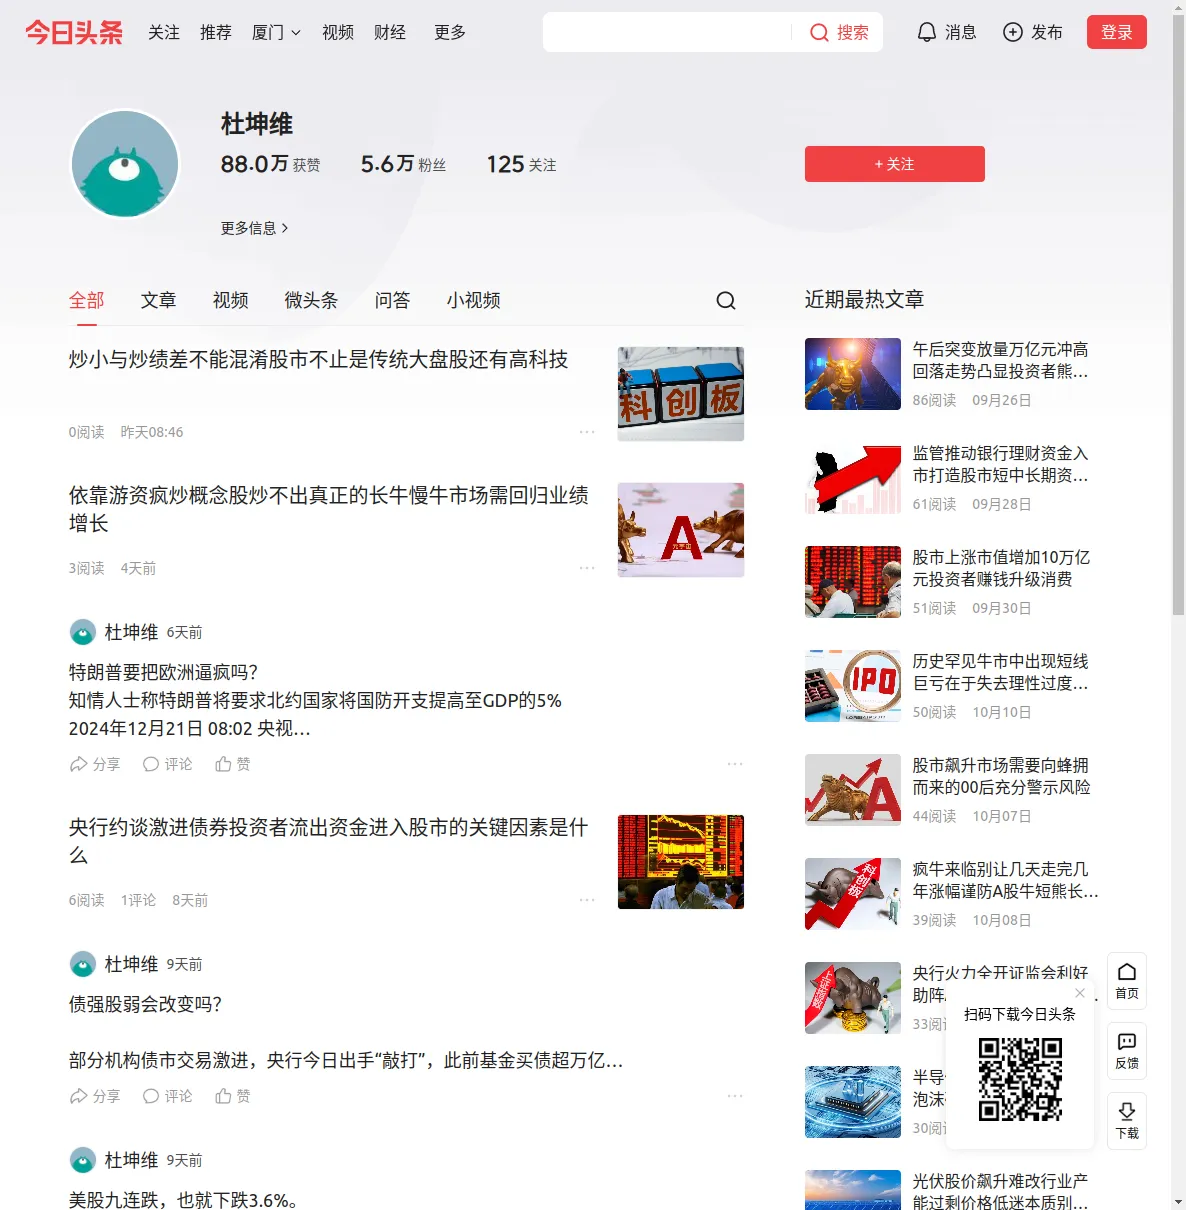Open the 特朗普要把欧洲逼疯吗 post text

[315, 700]
